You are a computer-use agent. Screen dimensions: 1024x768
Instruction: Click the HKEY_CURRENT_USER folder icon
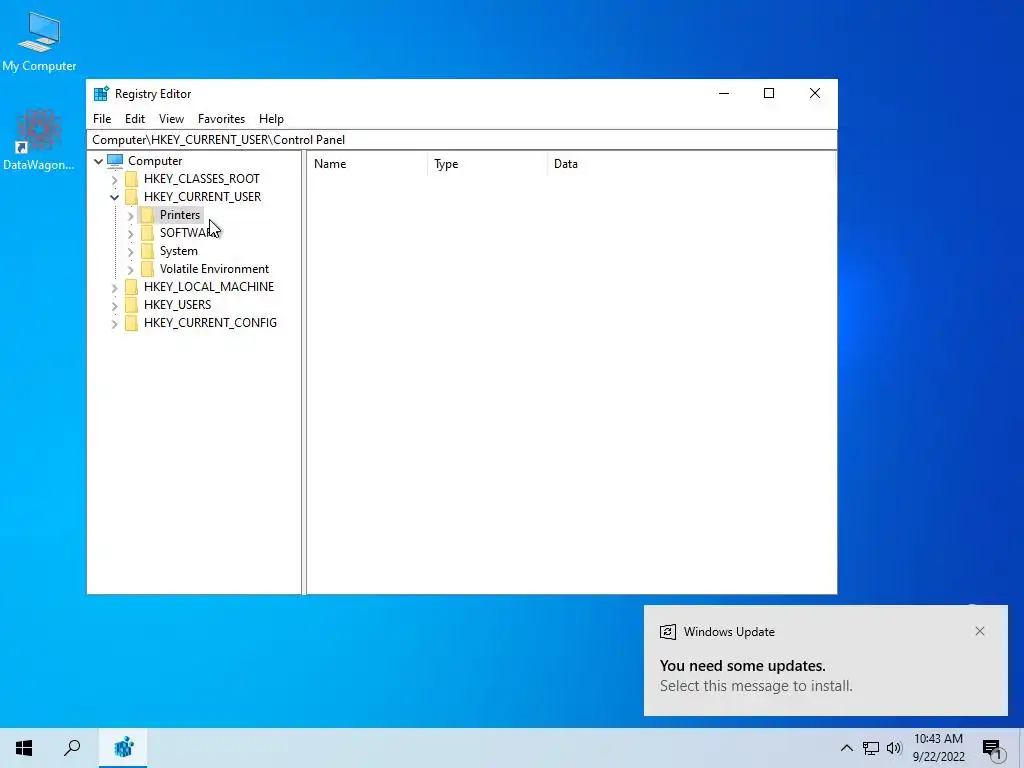click(131, 197)
